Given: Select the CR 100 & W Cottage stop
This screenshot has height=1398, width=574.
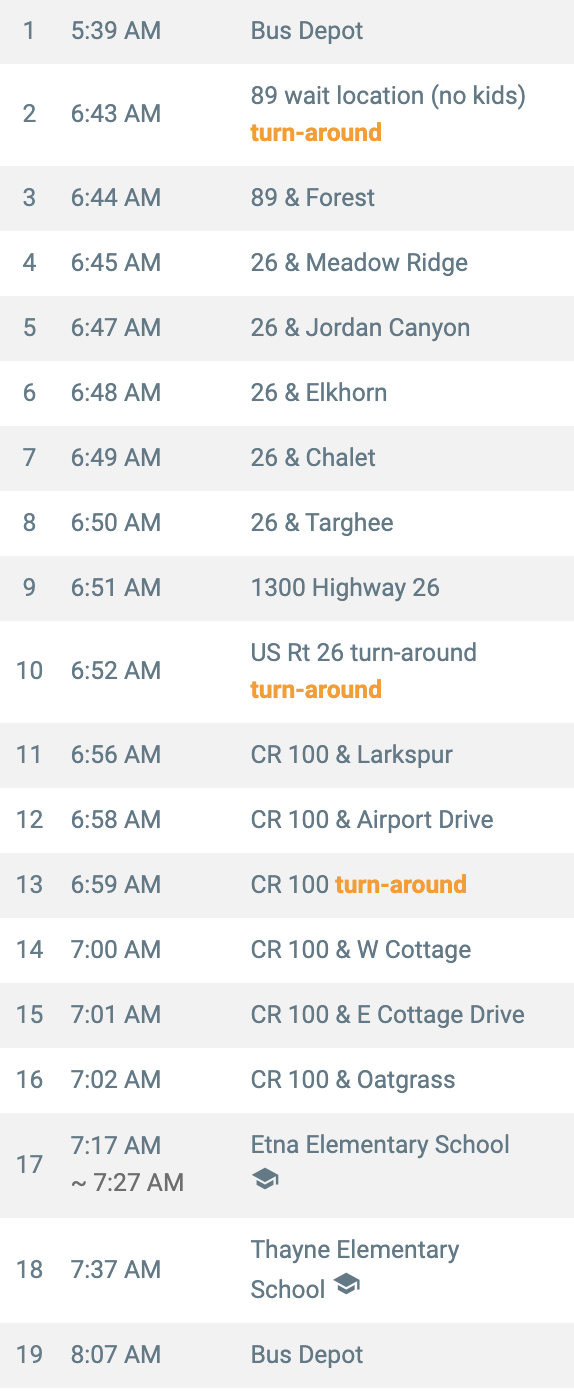Looking at the screenshot, I should (x=361, y=949).
